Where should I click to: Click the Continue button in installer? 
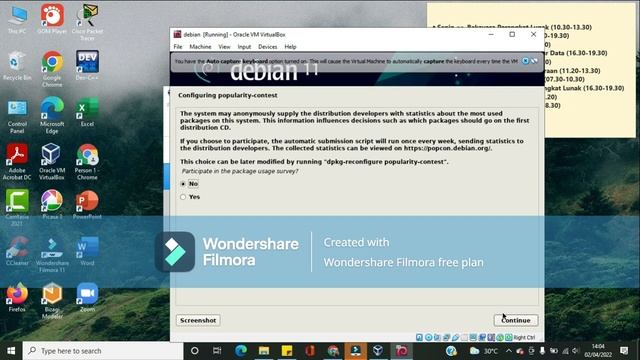pyautogui.click(x=516, y=320)
